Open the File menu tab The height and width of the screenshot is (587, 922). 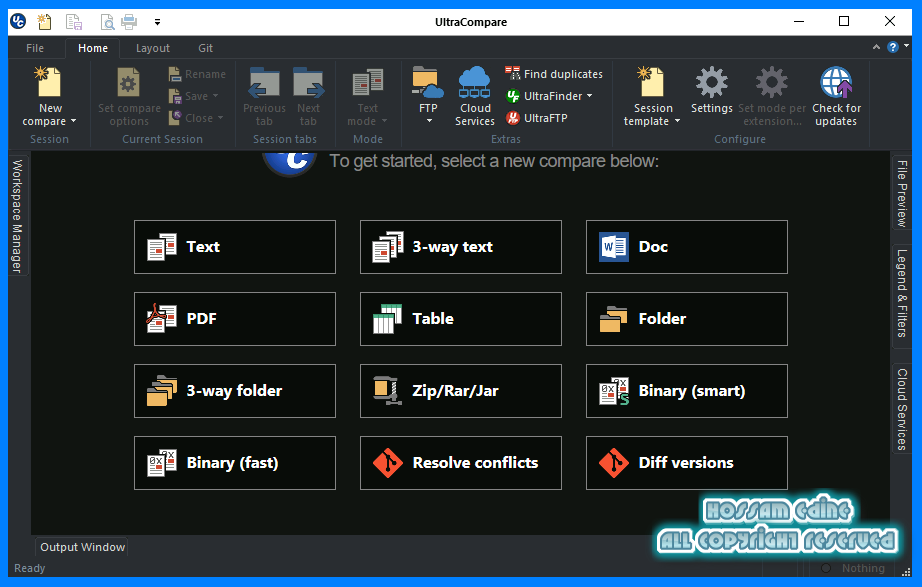(35, 48)
